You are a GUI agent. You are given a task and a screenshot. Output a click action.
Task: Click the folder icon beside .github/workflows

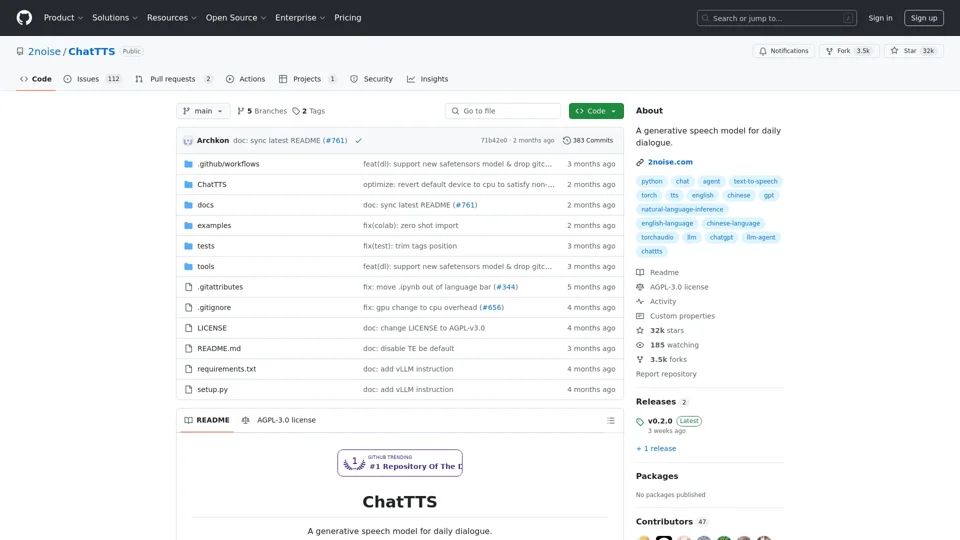click(x=189, y=164)
